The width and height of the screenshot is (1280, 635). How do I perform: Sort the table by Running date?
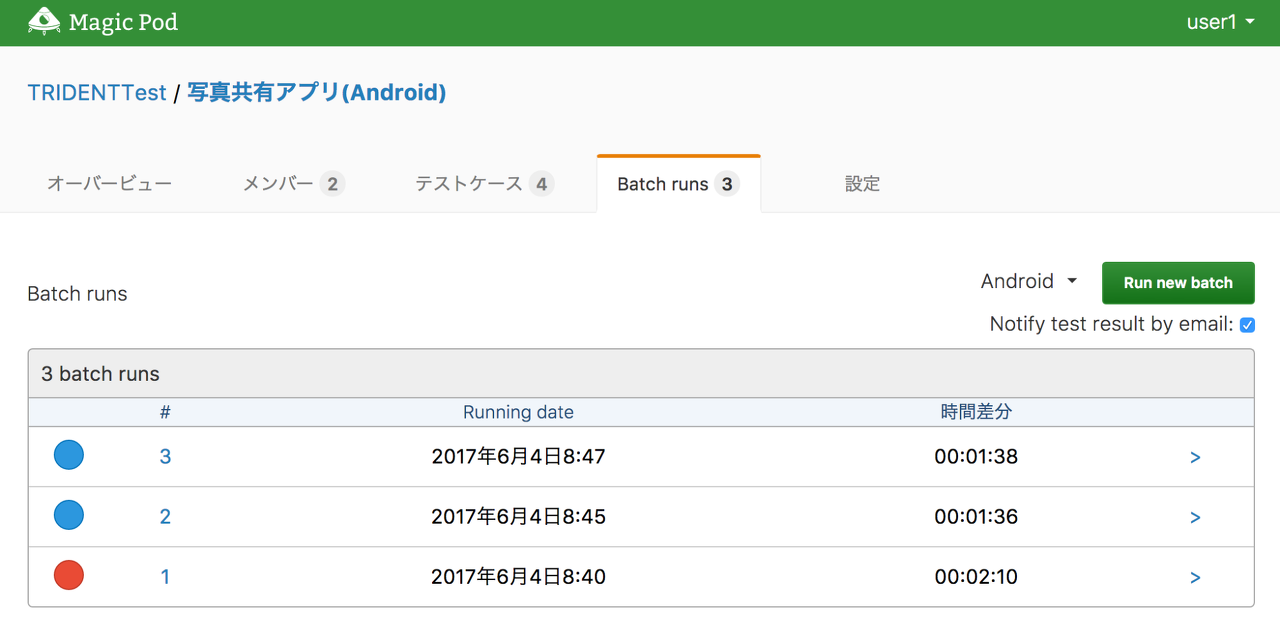518,411
